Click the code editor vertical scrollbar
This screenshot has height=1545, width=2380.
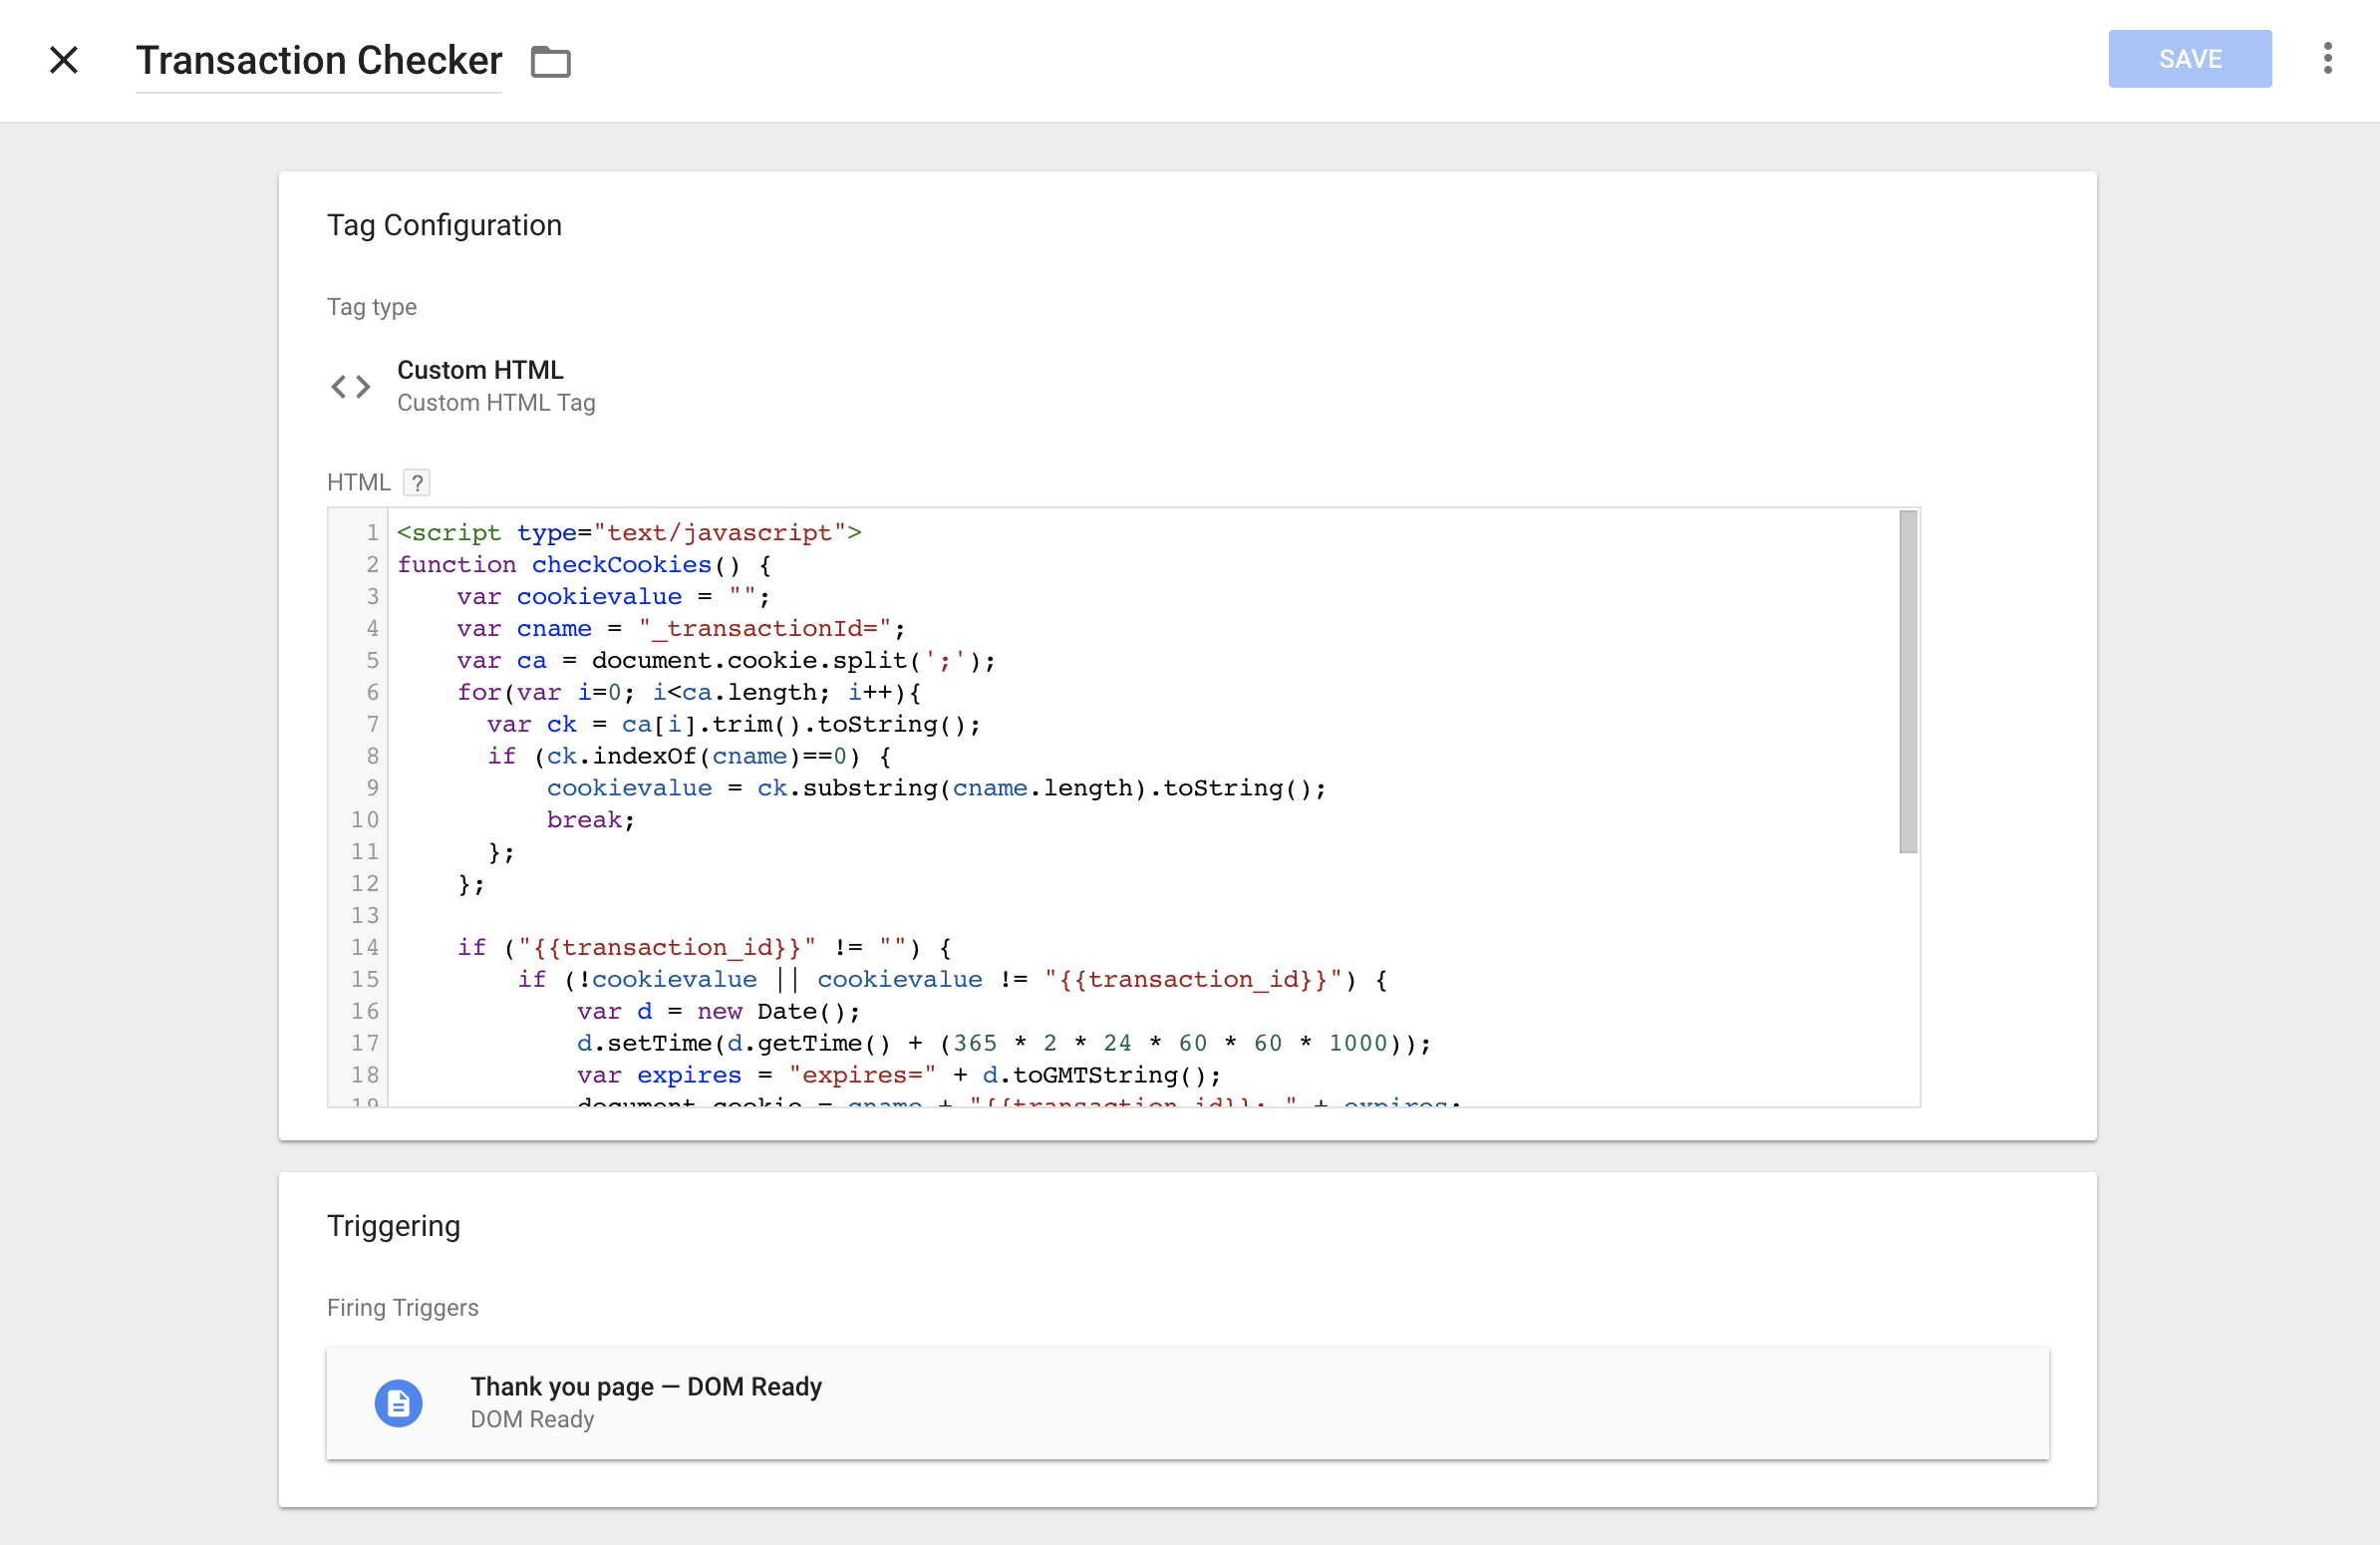[x=1908, y=682]
